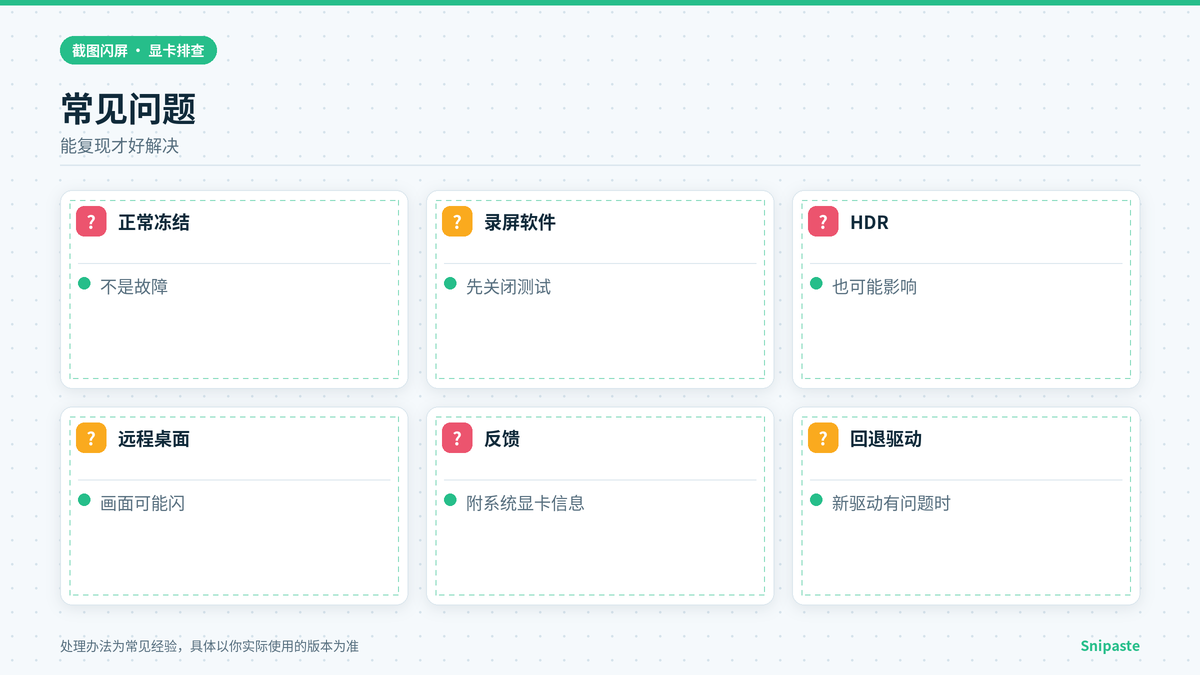Click the question icon beside 反馈

click(x=457, y=438)
